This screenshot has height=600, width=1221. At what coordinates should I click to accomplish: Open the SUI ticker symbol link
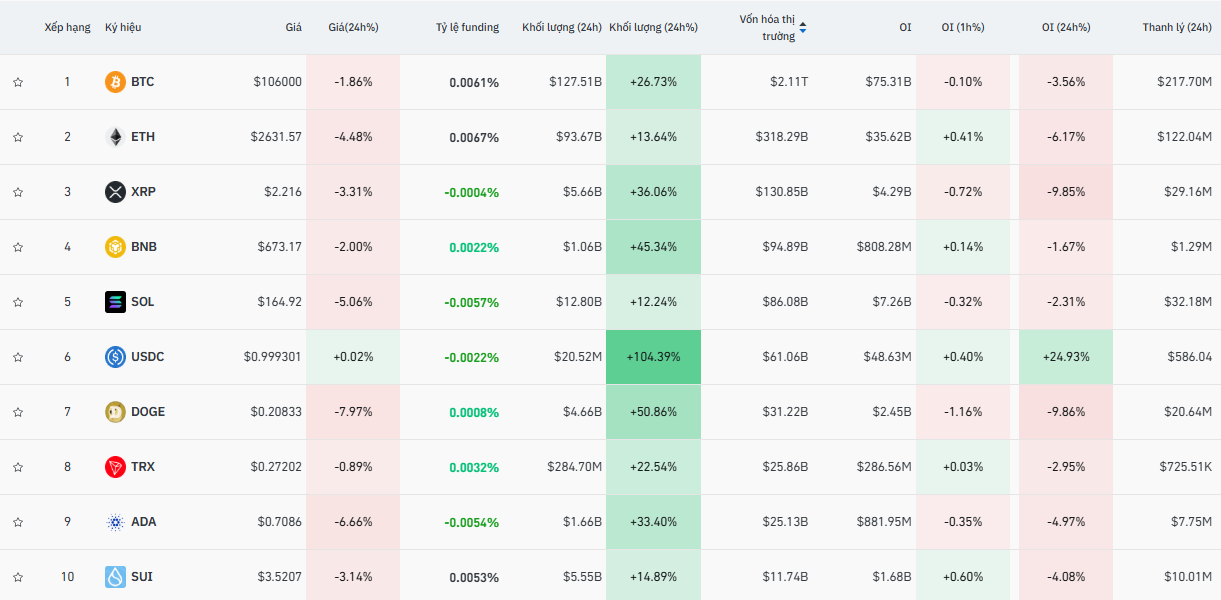pyautogui.click(x=142, y=577)
